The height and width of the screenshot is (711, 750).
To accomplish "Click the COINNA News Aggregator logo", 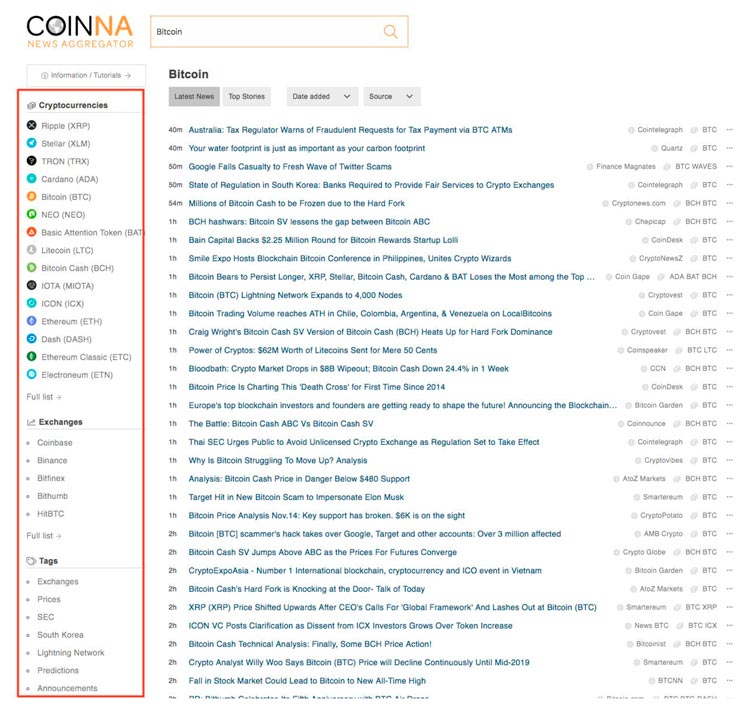I will (80, 32).
